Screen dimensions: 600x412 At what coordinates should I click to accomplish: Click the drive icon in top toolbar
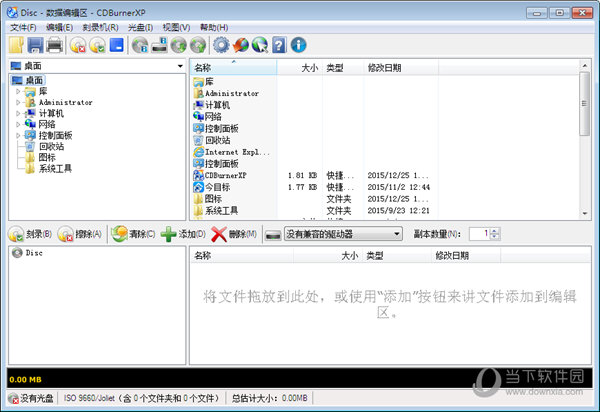[x=159, y=45]
